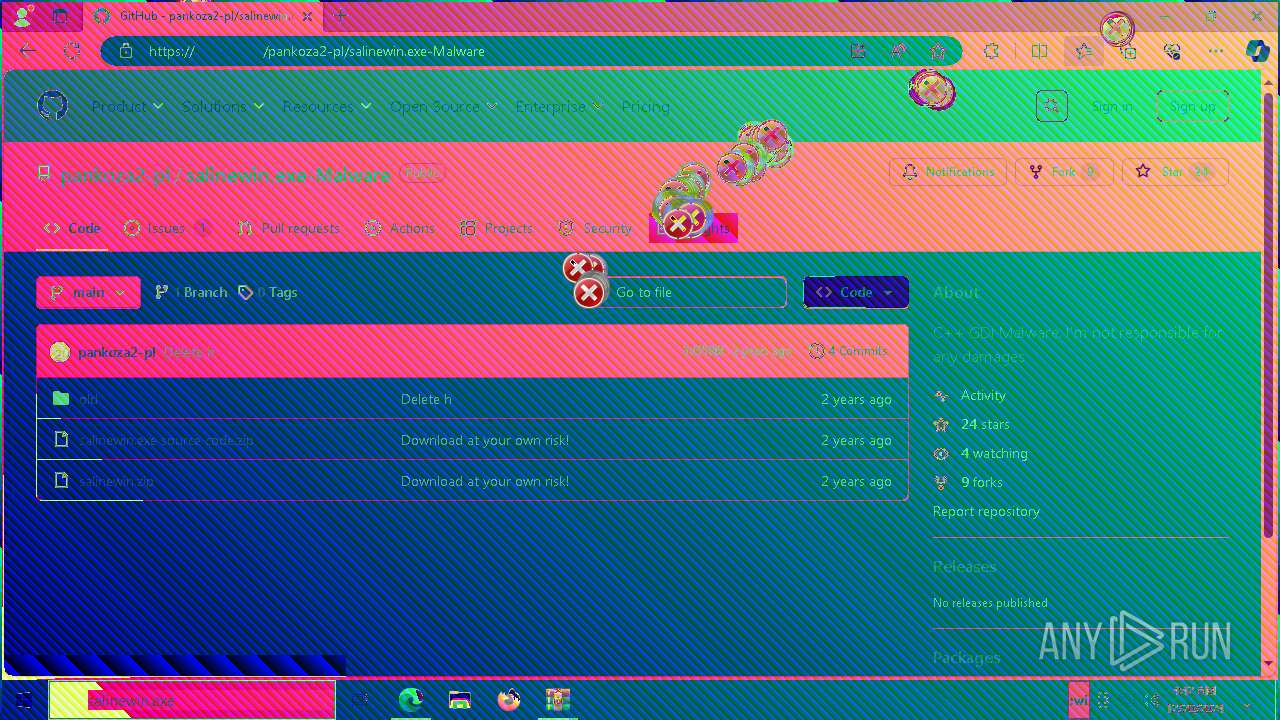The height and width of the screenshot is (720, 1280).
Task: Open Split screen icon in Edge toolbar
Action: point(1039,51)
